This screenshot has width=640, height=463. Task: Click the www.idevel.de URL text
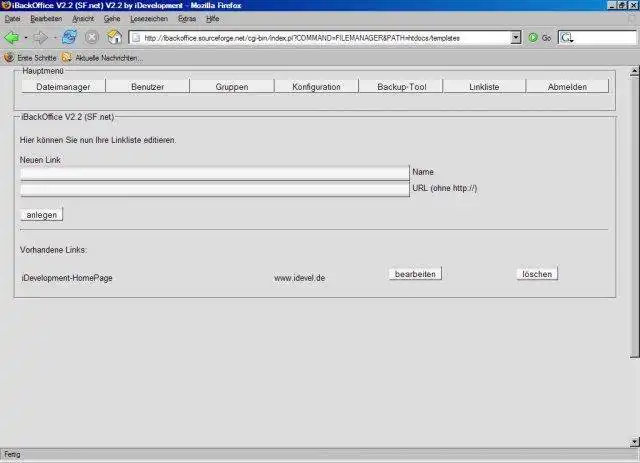coord(299,278)
